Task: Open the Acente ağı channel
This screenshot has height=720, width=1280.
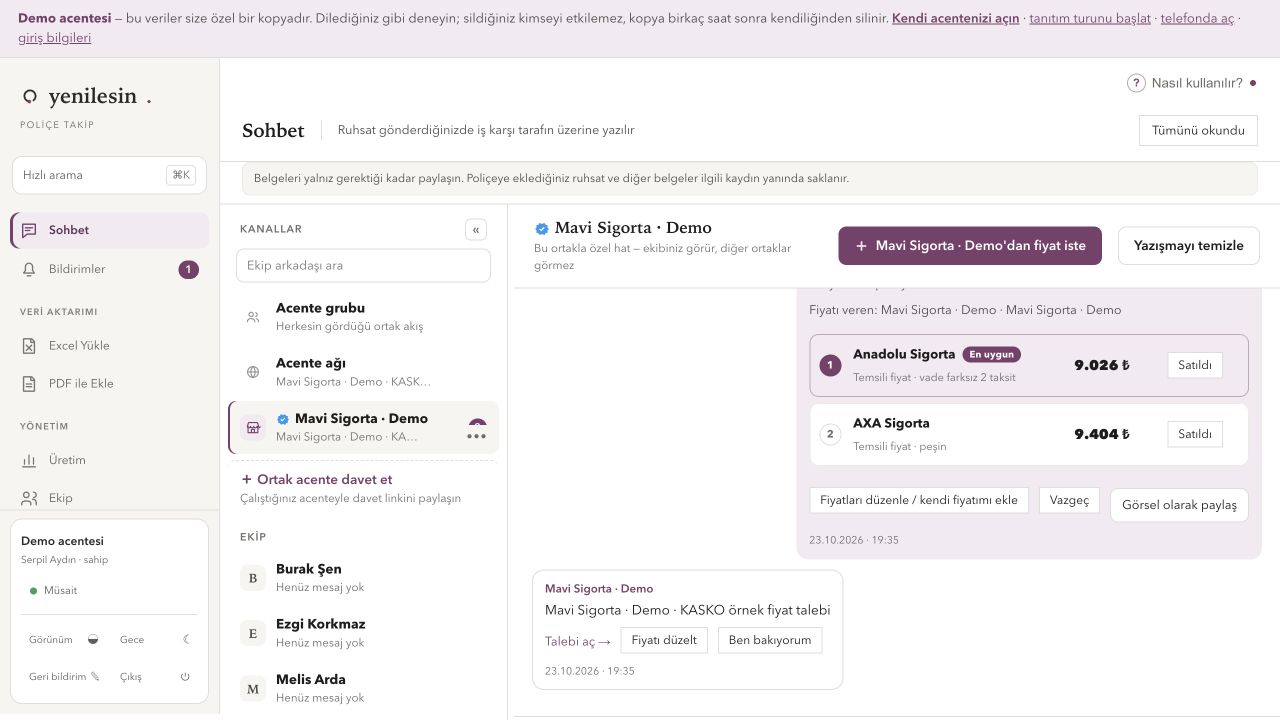Action: [364, 372]
